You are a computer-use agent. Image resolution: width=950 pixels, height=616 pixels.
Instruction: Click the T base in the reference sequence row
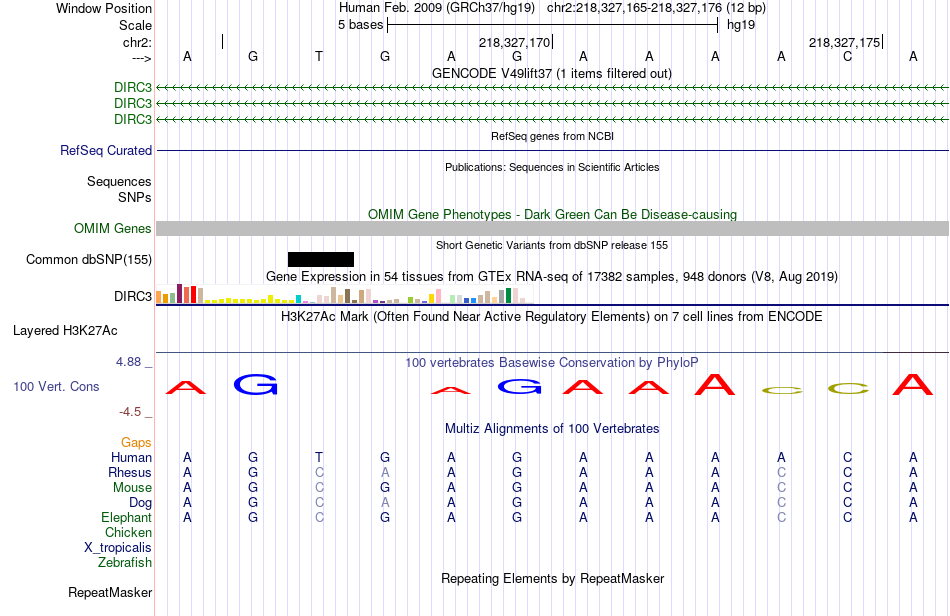coord(319,56)
